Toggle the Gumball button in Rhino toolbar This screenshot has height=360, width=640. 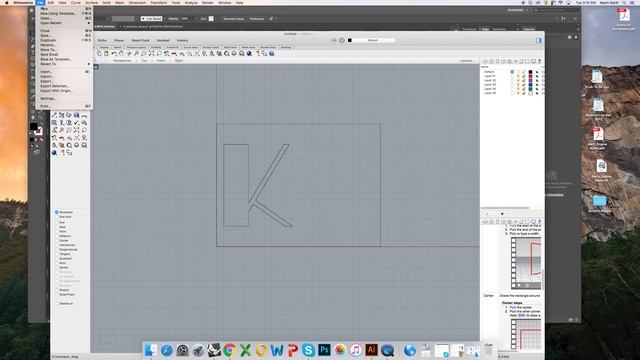(163, 40)
